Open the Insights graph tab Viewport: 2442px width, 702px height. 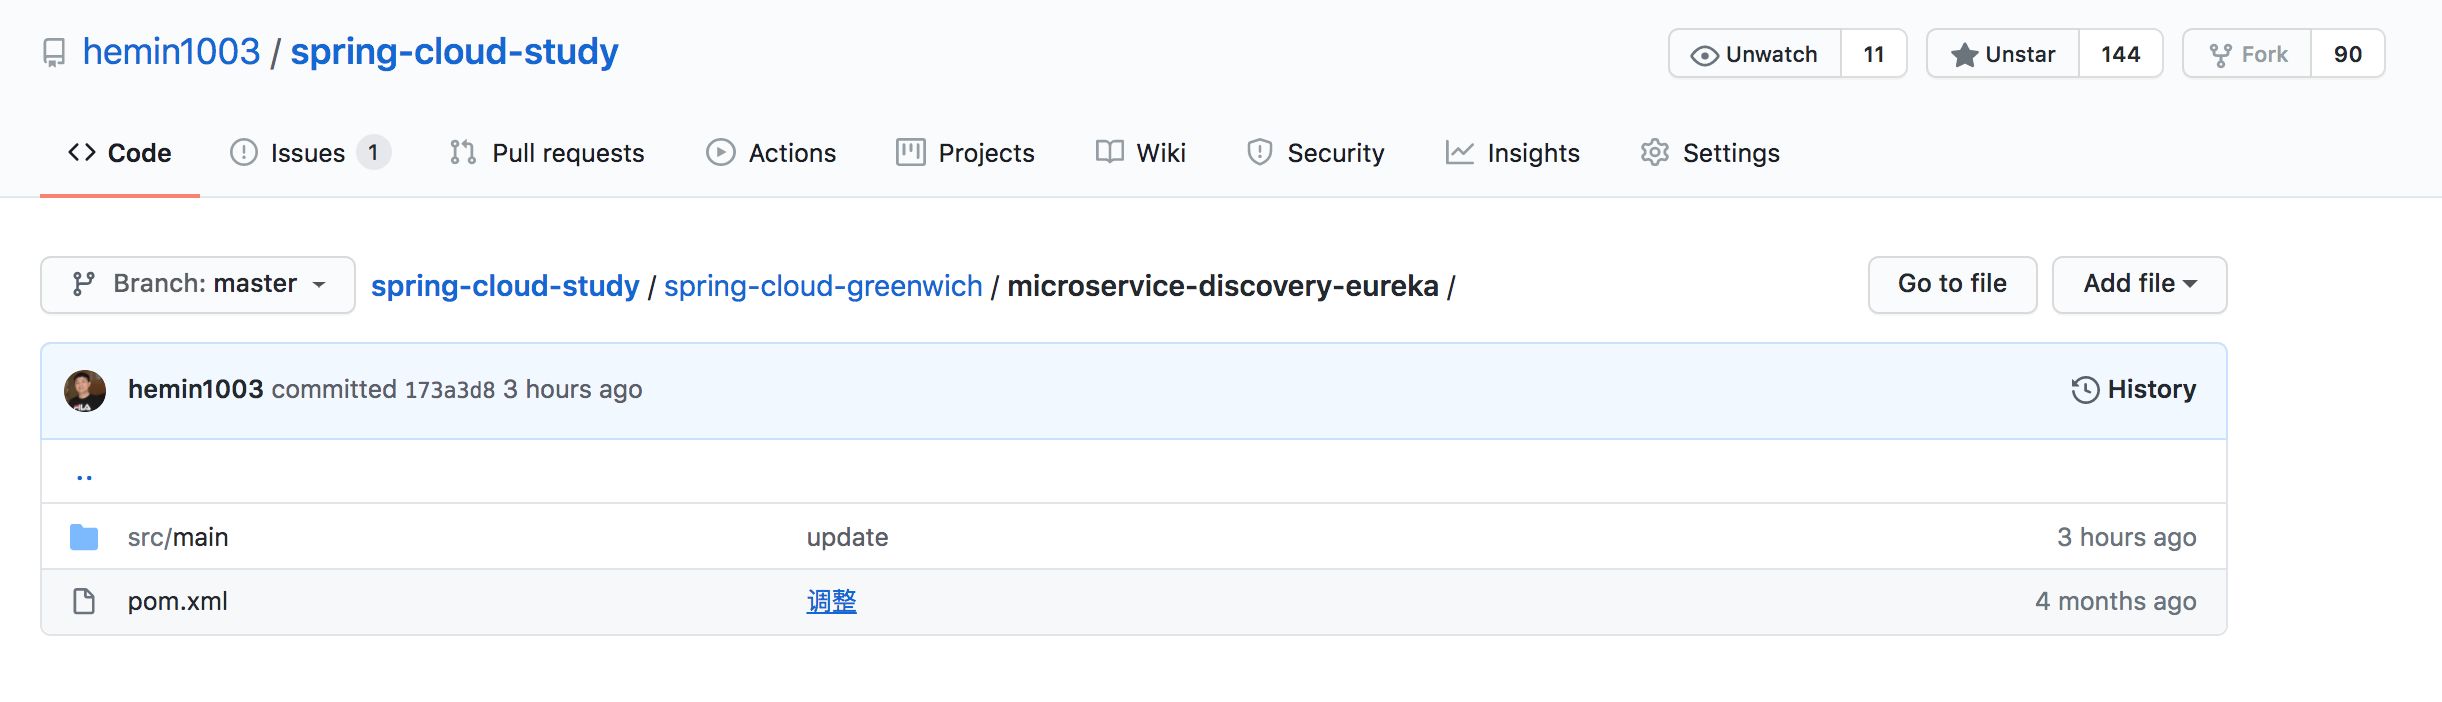coord(1512,153)
